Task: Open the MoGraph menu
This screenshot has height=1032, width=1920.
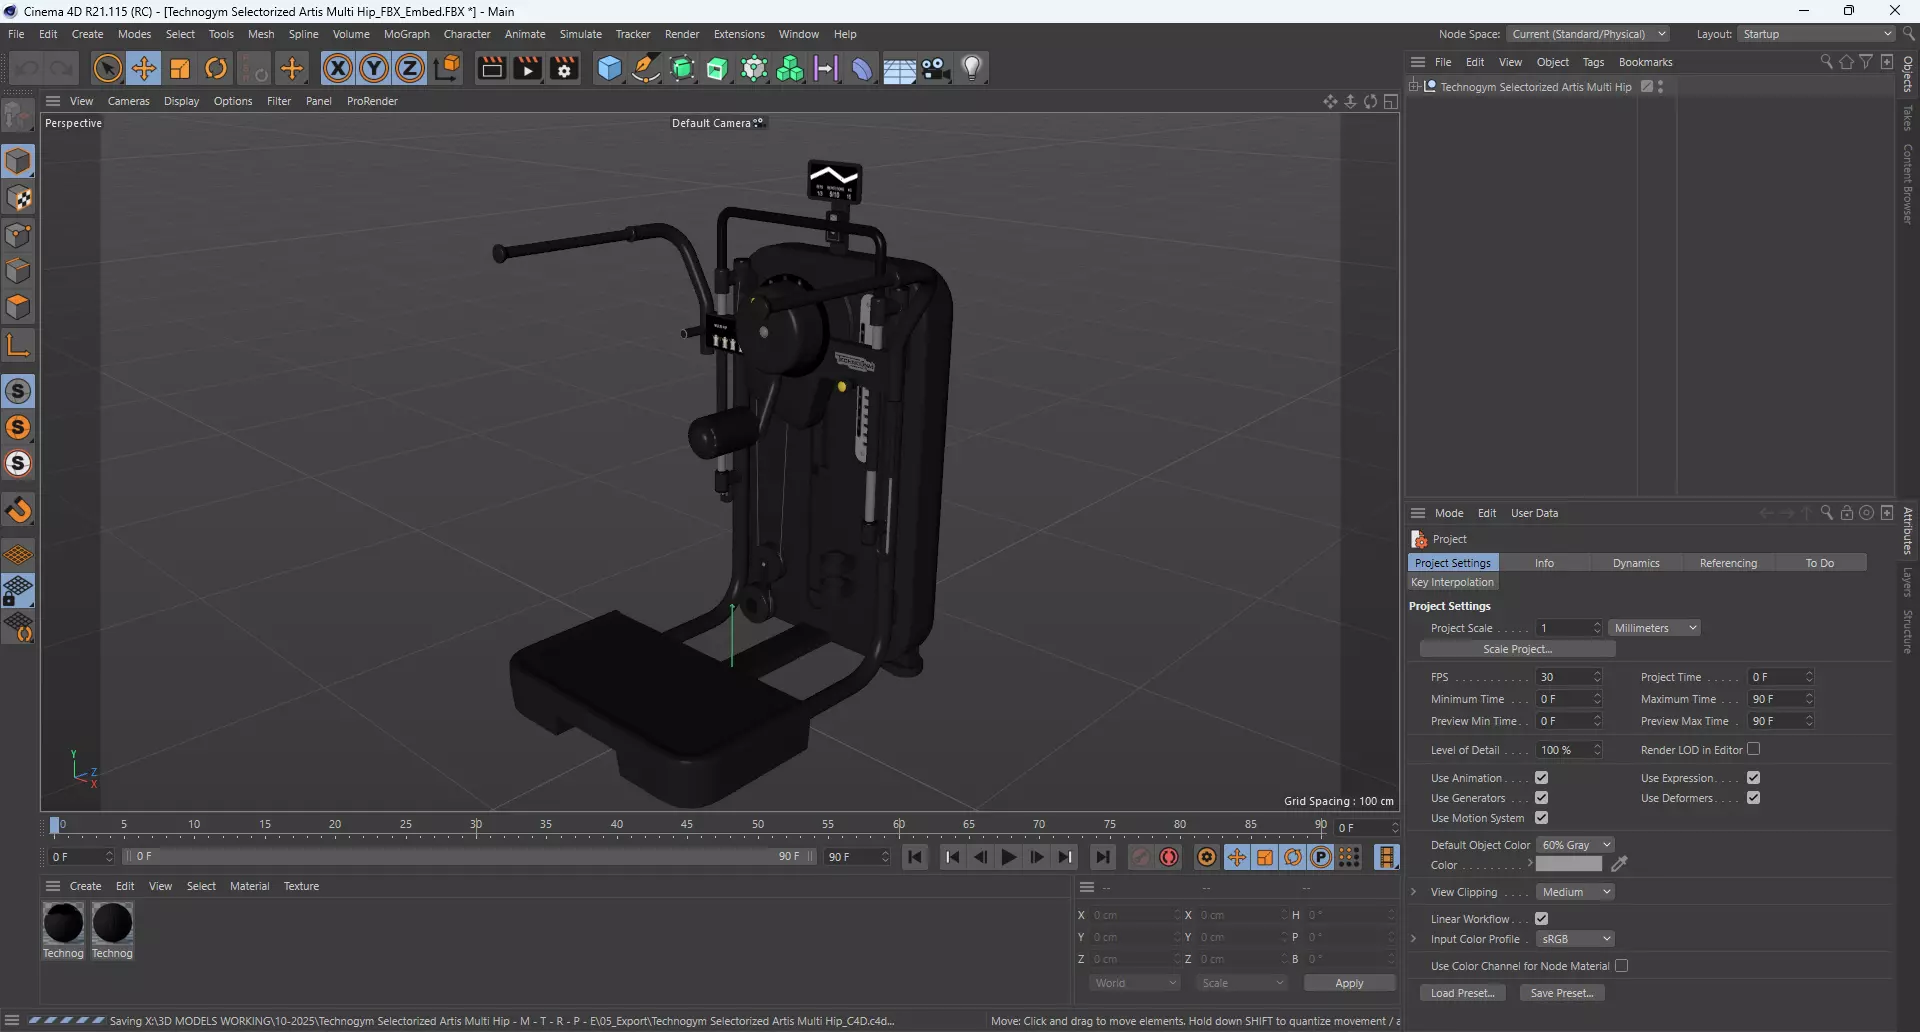Action: point(406,34)
